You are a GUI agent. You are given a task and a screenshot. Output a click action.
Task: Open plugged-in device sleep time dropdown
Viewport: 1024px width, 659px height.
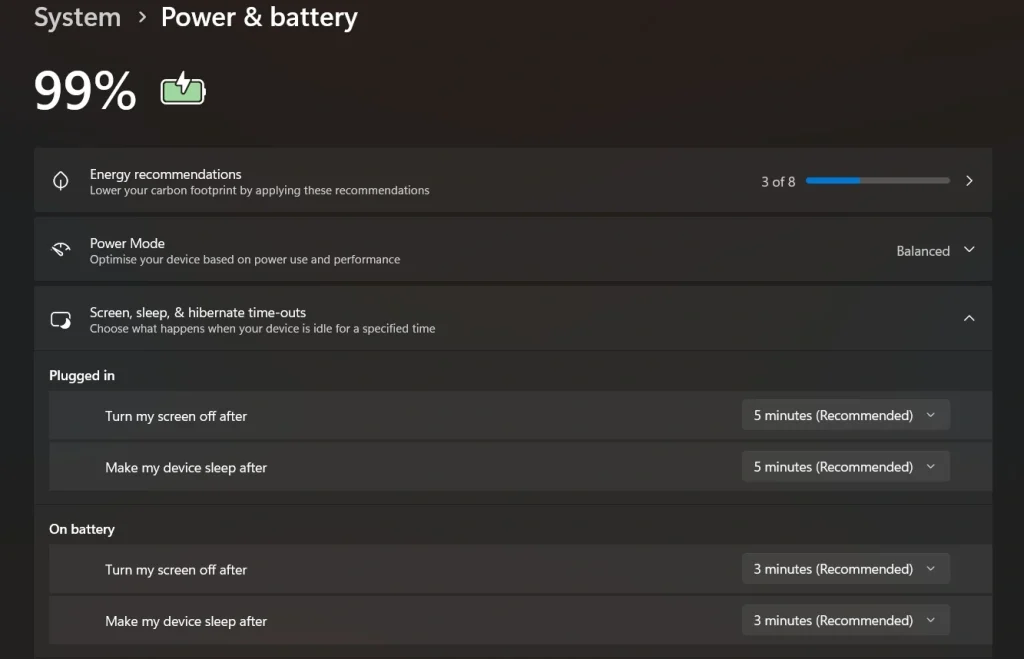pos(845,466)
